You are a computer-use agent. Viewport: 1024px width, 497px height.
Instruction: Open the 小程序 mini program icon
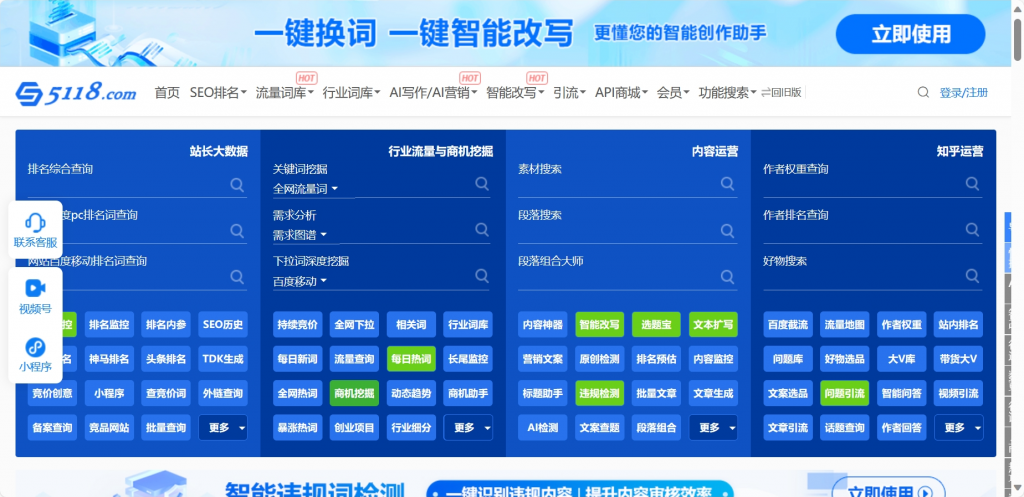pyautogui.click(x=35, y=354)
